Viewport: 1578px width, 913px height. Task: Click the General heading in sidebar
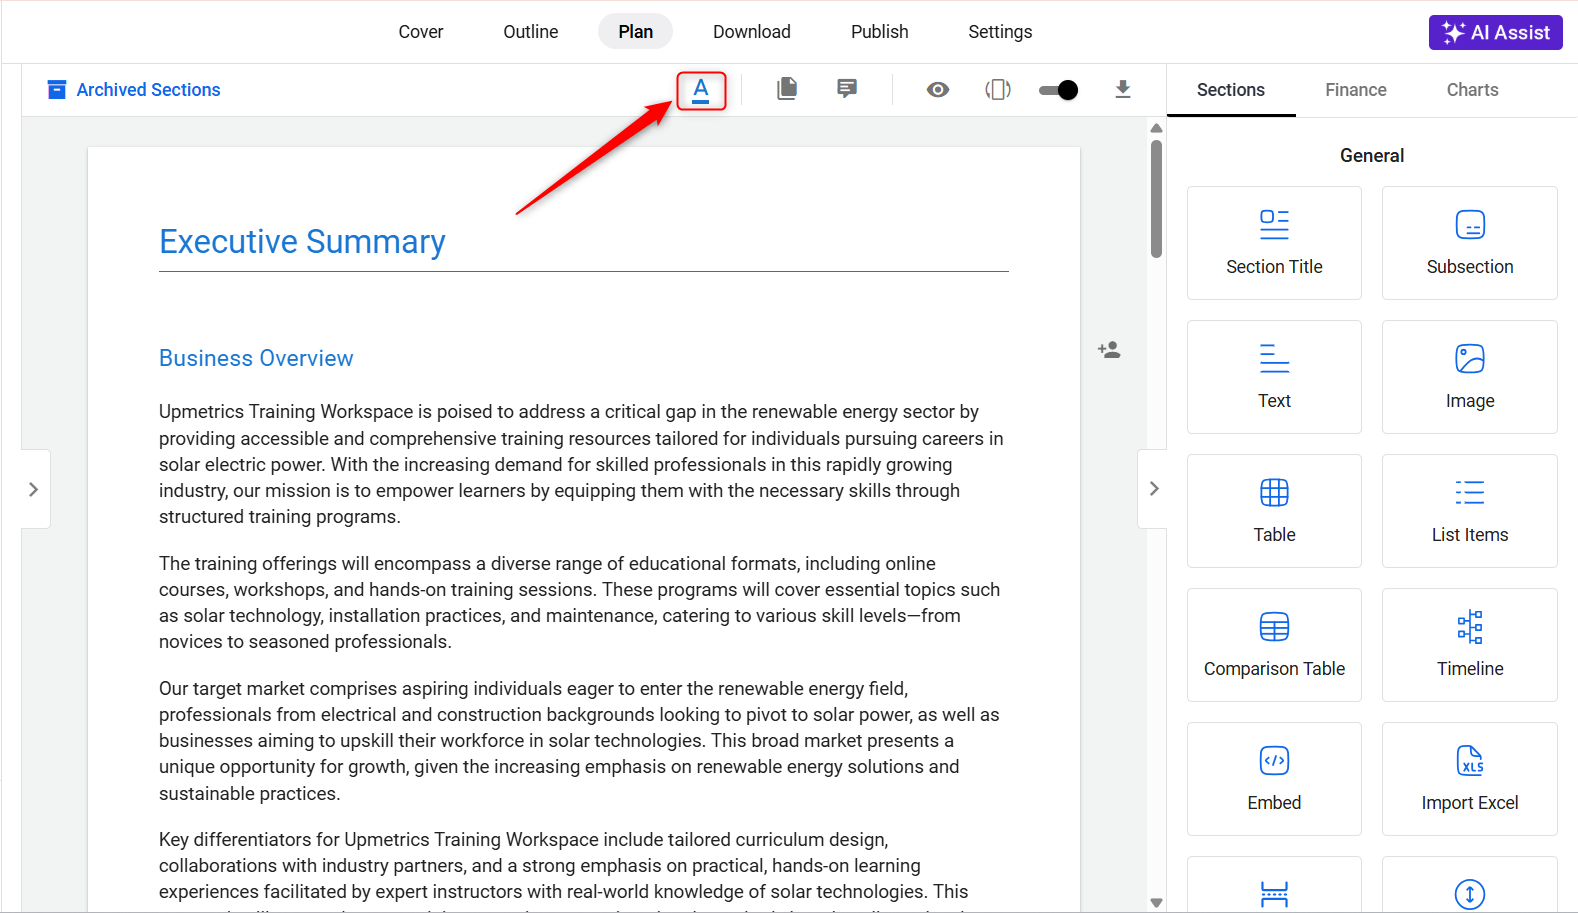pyautogui.click(x=1372, y=156)
